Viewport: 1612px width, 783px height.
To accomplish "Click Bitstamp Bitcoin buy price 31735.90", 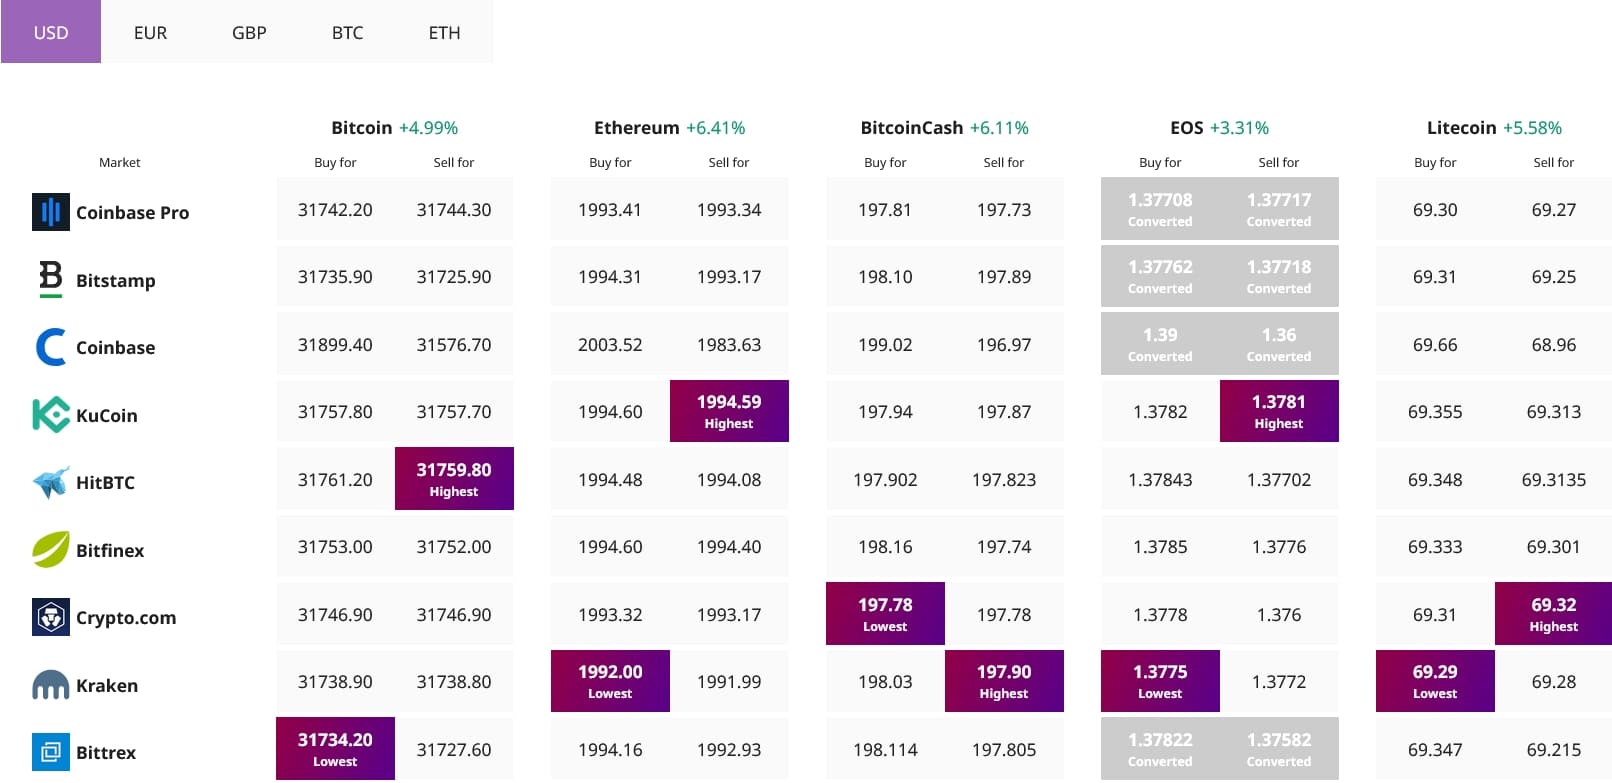I will pos(335,276).
